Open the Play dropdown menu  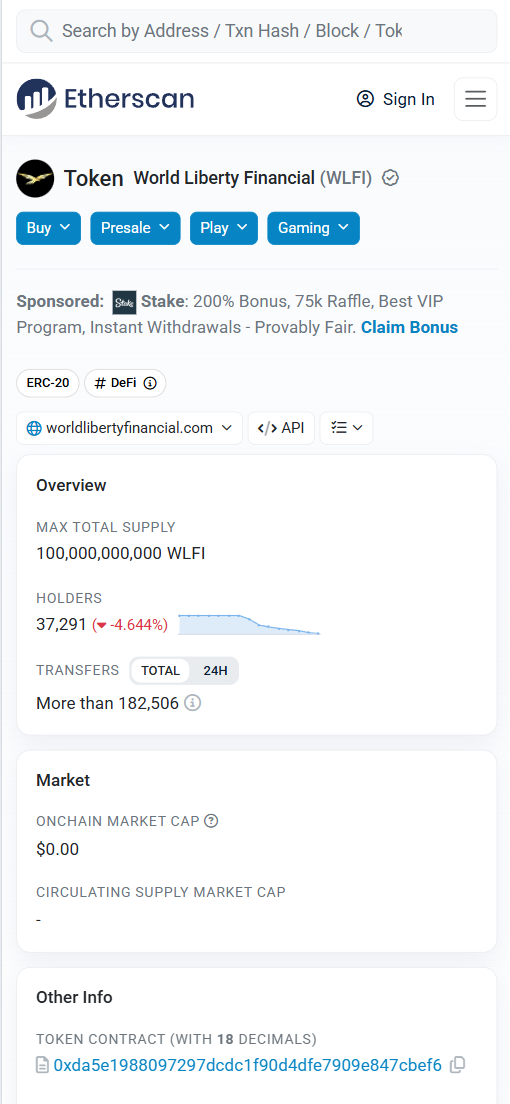click(x=224, y=228)
